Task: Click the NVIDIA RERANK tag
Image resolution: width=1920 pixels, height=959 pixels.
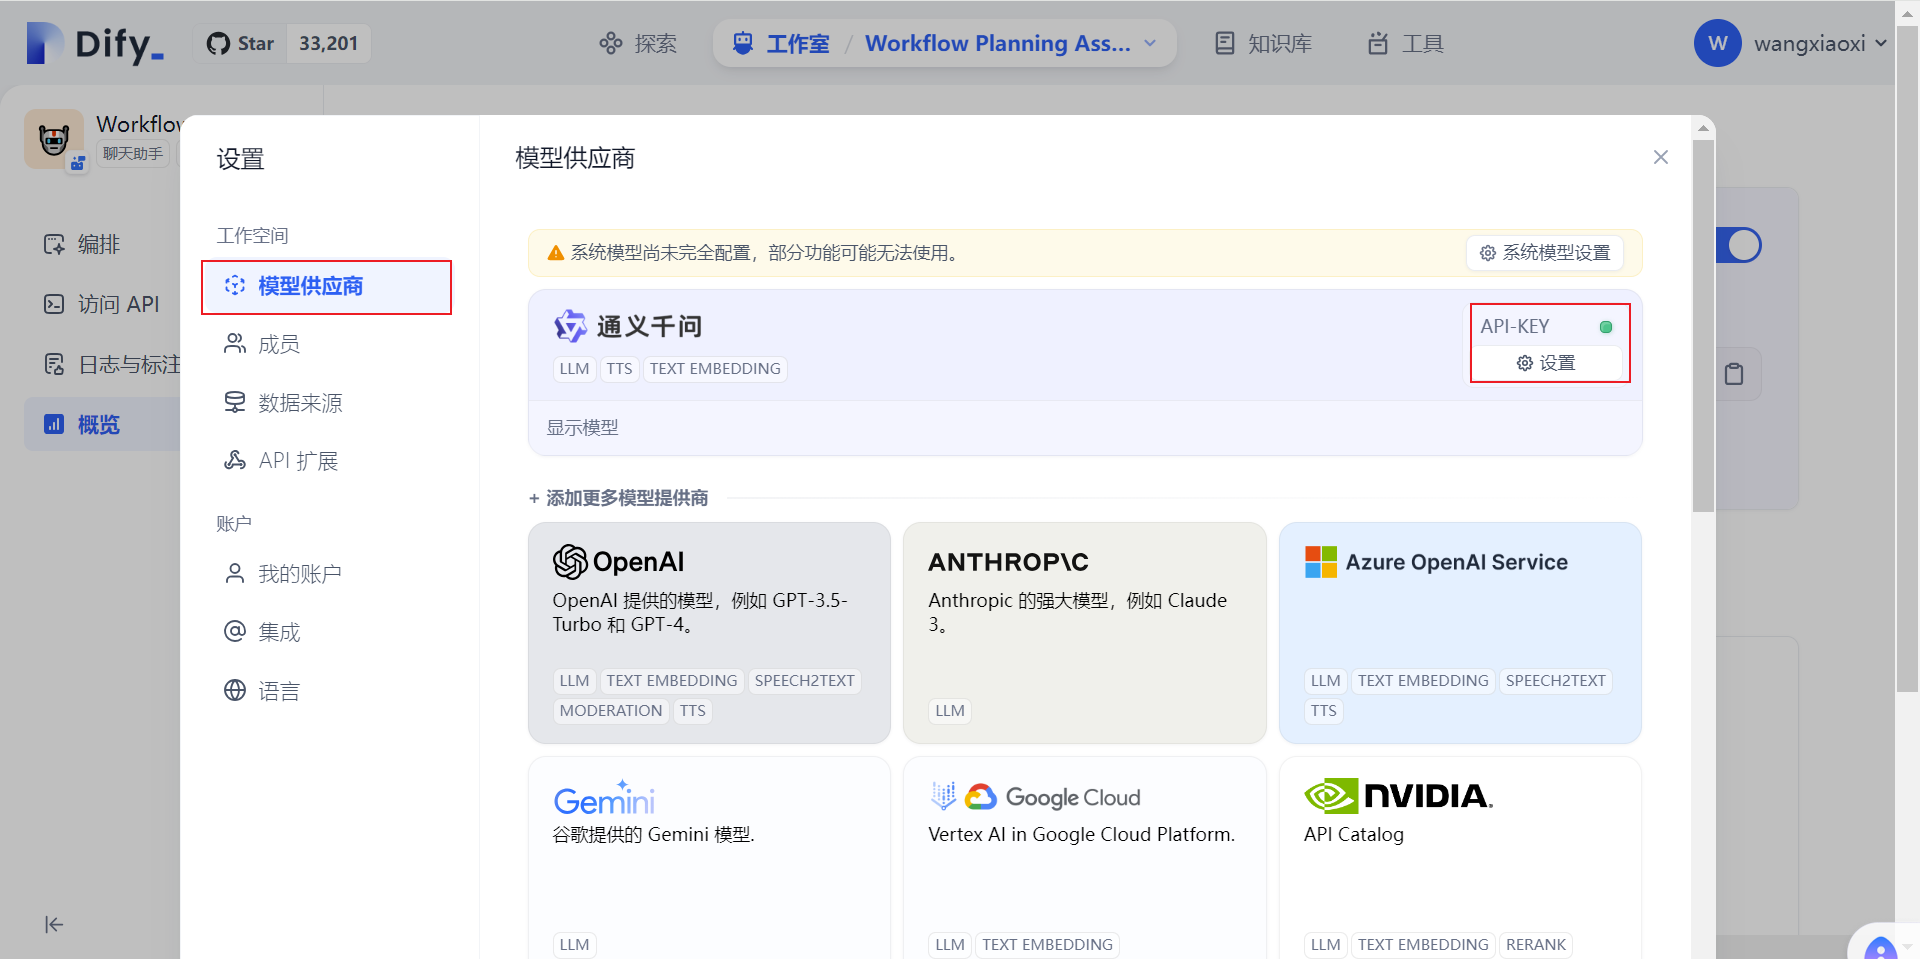Action: (1536, 945)
